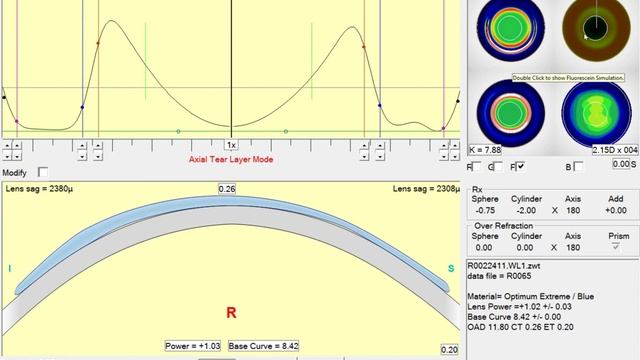Click up arrow of far-right edge stepper
640x360 pixels.
click(x=454, y=146)
